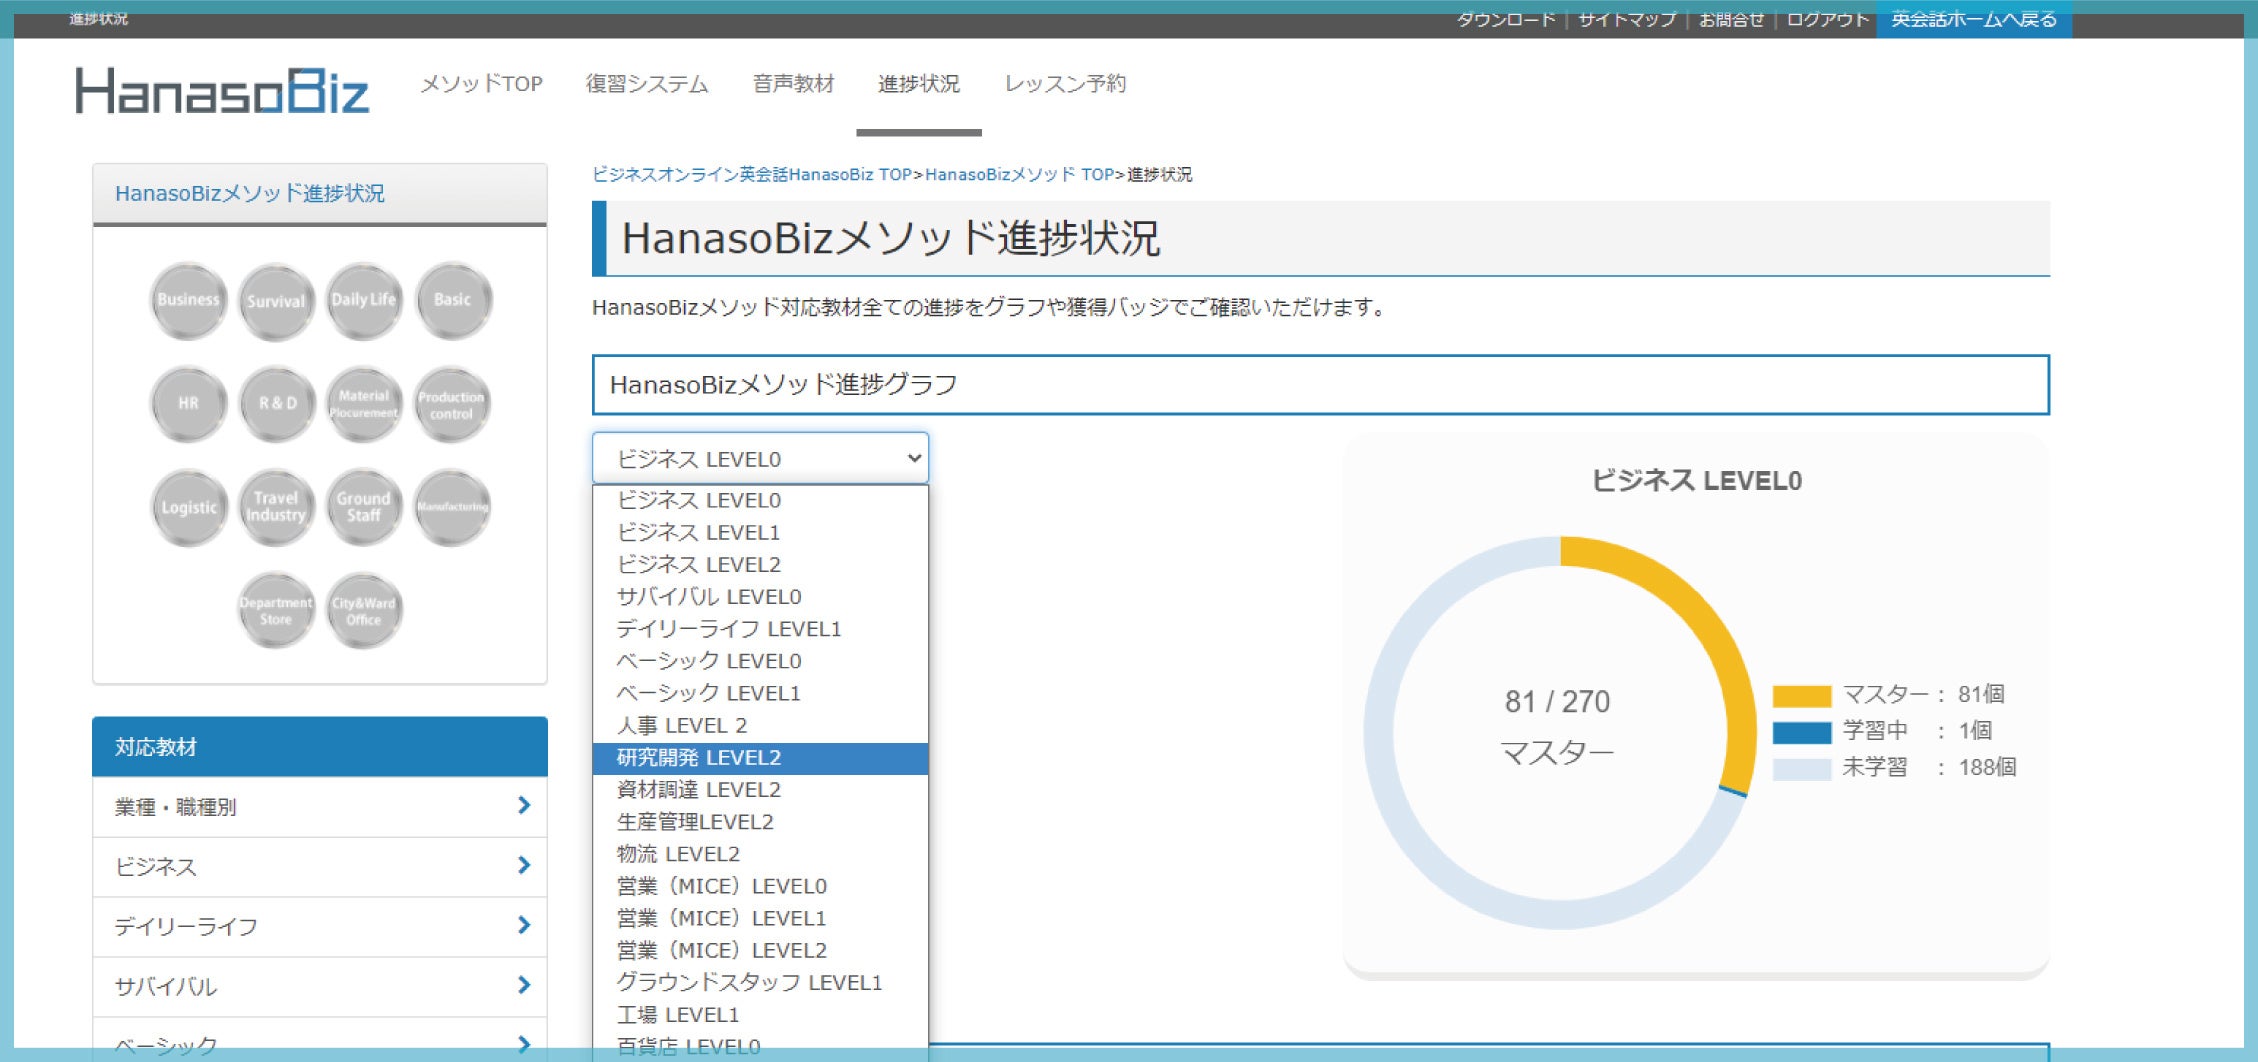Select the Logistic badge
The height and width of the screenshot is (1062, 2258).
click(188, 507)
